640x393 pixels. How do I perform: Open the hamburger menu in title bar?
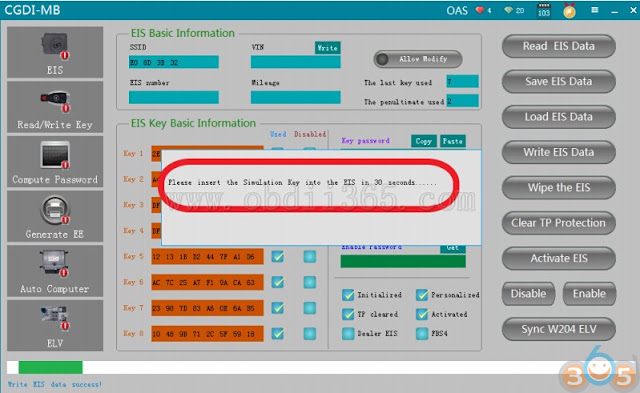[595, 10]
